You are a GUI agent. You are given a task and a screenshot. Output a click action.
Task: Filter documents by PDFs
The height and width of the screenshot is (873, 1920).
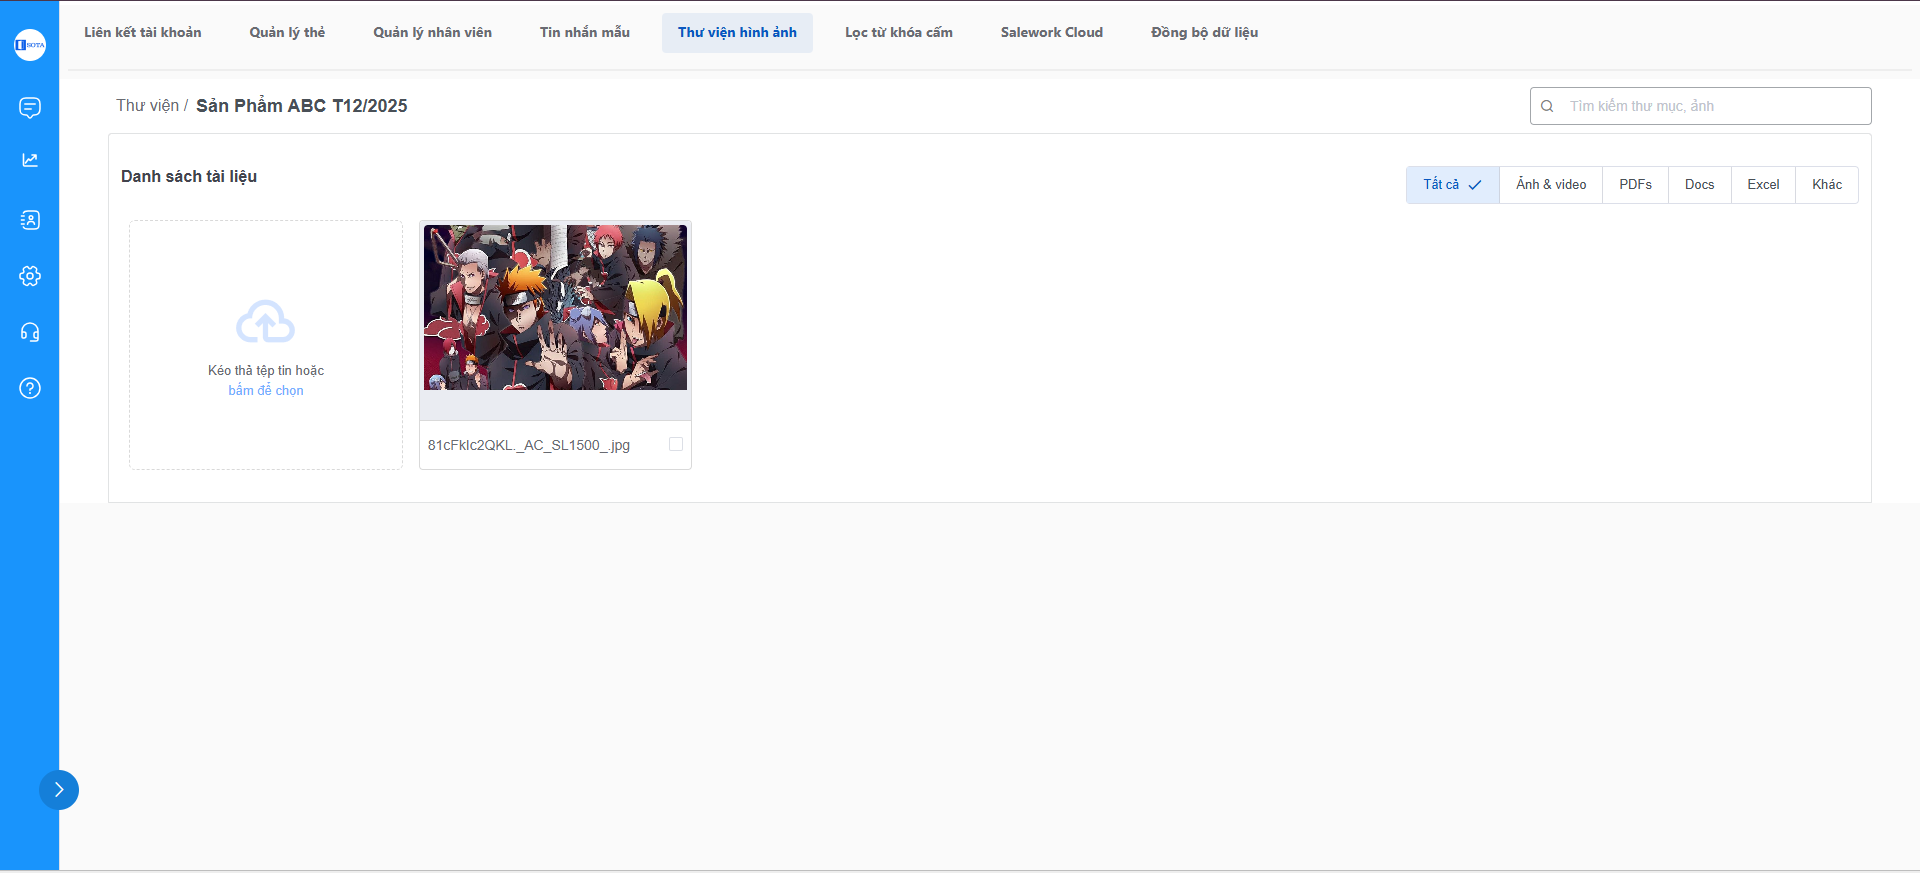(x=1635, y=185)
